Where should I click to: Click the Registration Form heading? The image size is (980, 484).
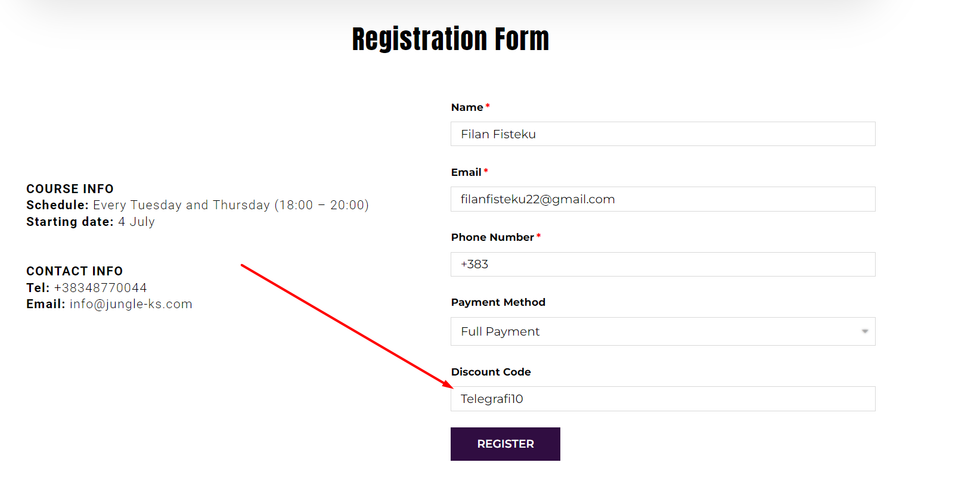(450, 40)
